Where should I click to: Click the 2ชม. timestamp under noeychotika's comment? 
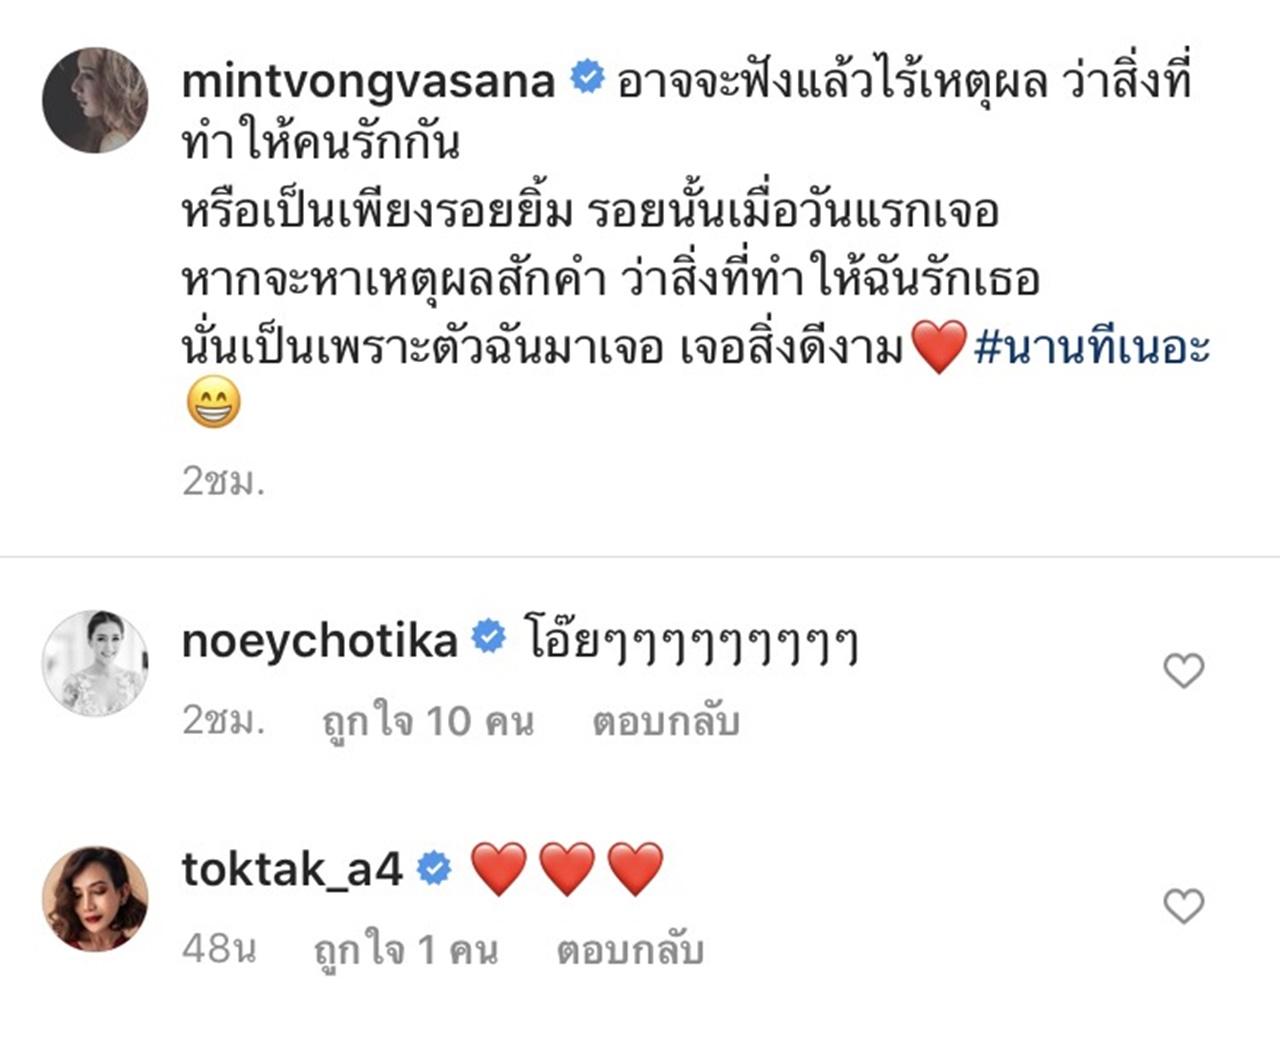(223, 721)
